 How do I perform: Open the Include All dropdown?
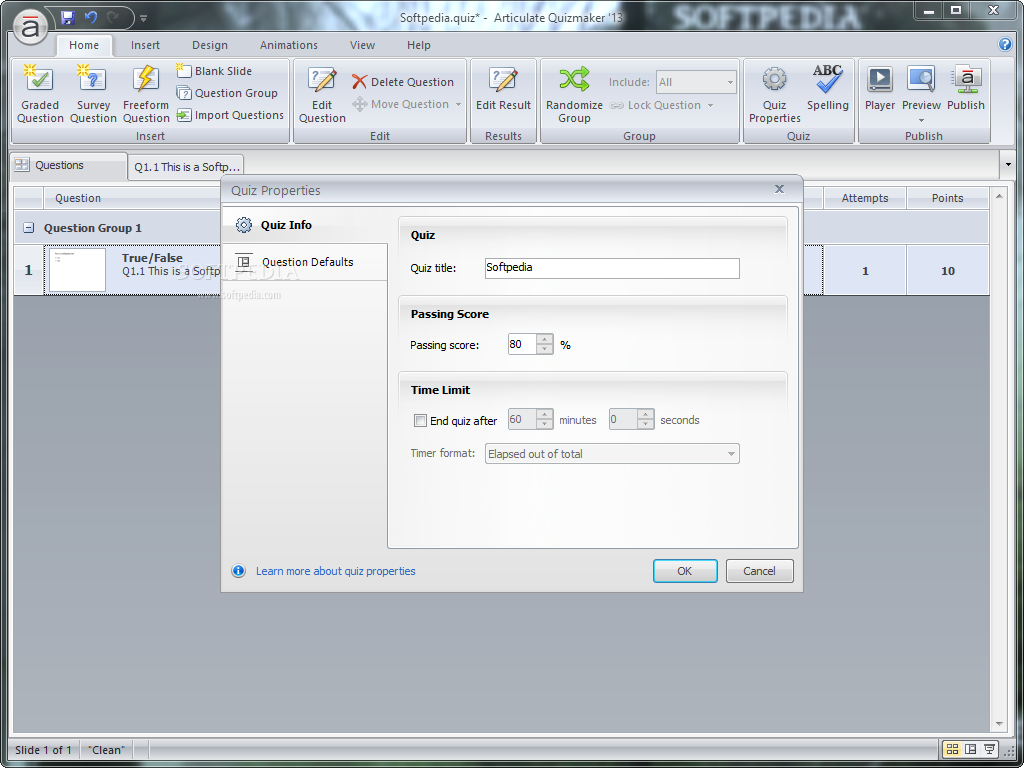click(696, 82)
